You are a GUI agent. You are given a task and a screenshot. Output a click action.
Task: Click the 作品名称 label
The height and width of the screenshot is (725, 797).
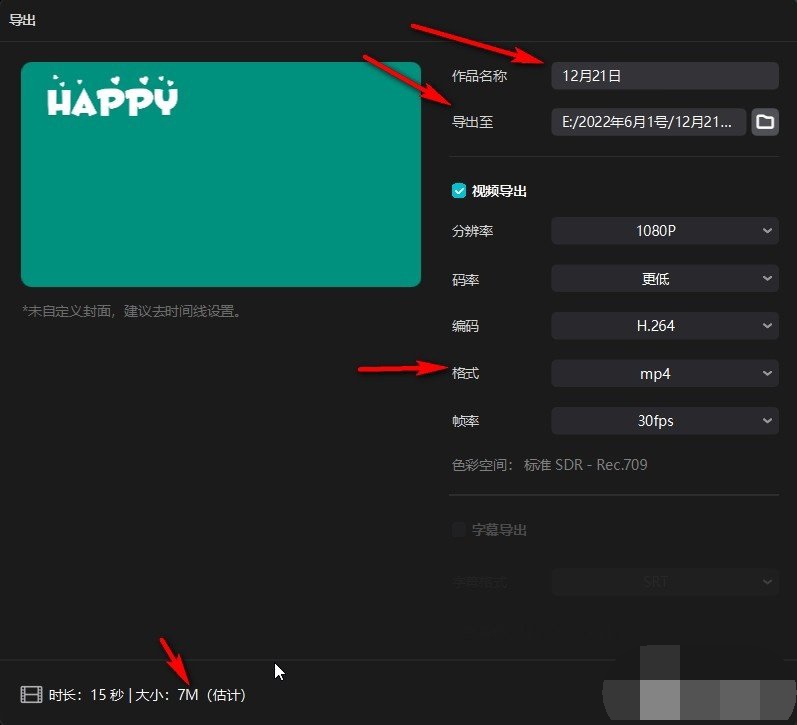pos(479,76)
